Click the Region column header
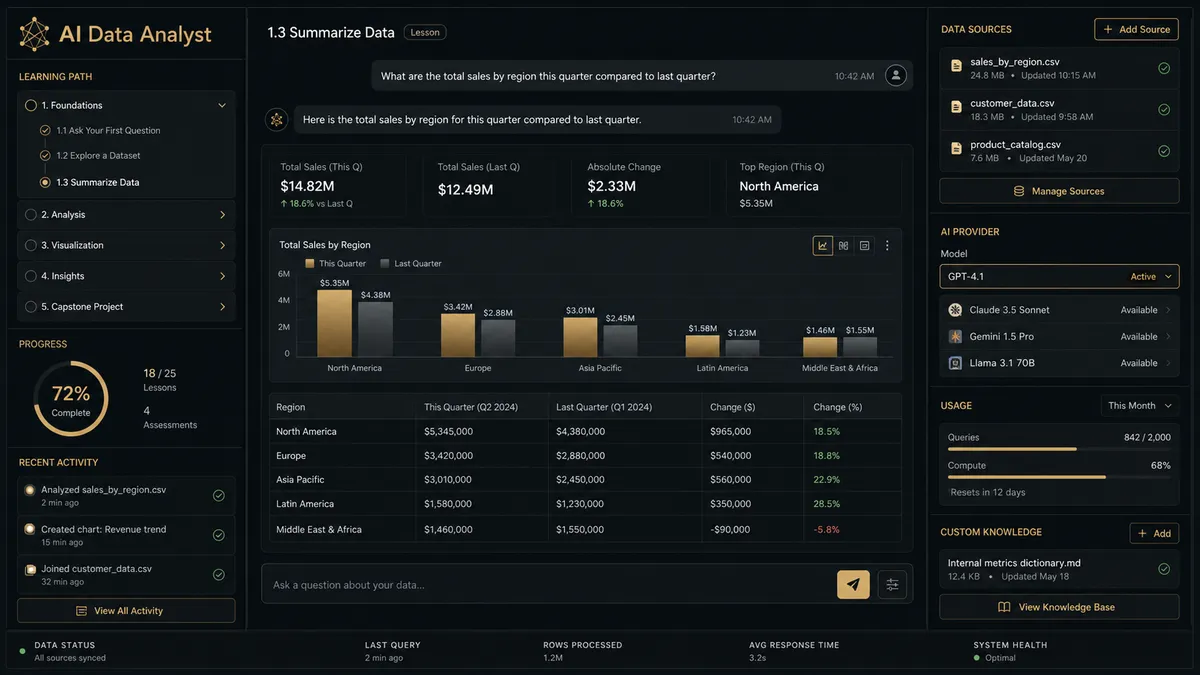Screen dimensions: 1200x675 pos(291,408)
